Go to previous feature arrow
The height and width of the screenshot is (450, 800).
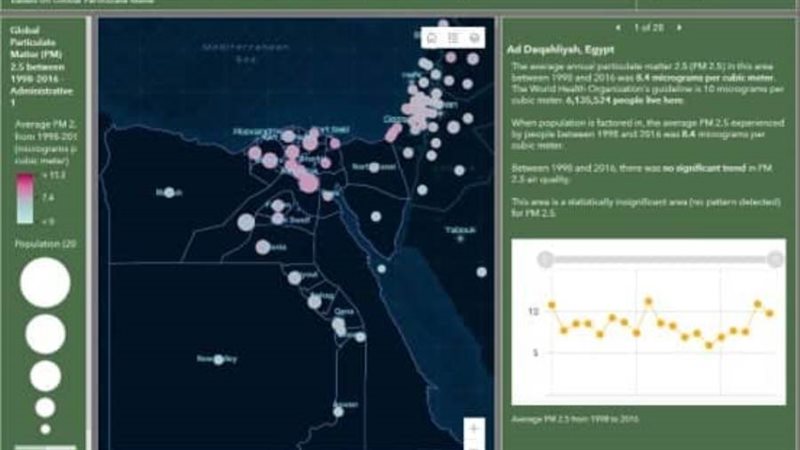pyautogui.click(x=618, y=27)
